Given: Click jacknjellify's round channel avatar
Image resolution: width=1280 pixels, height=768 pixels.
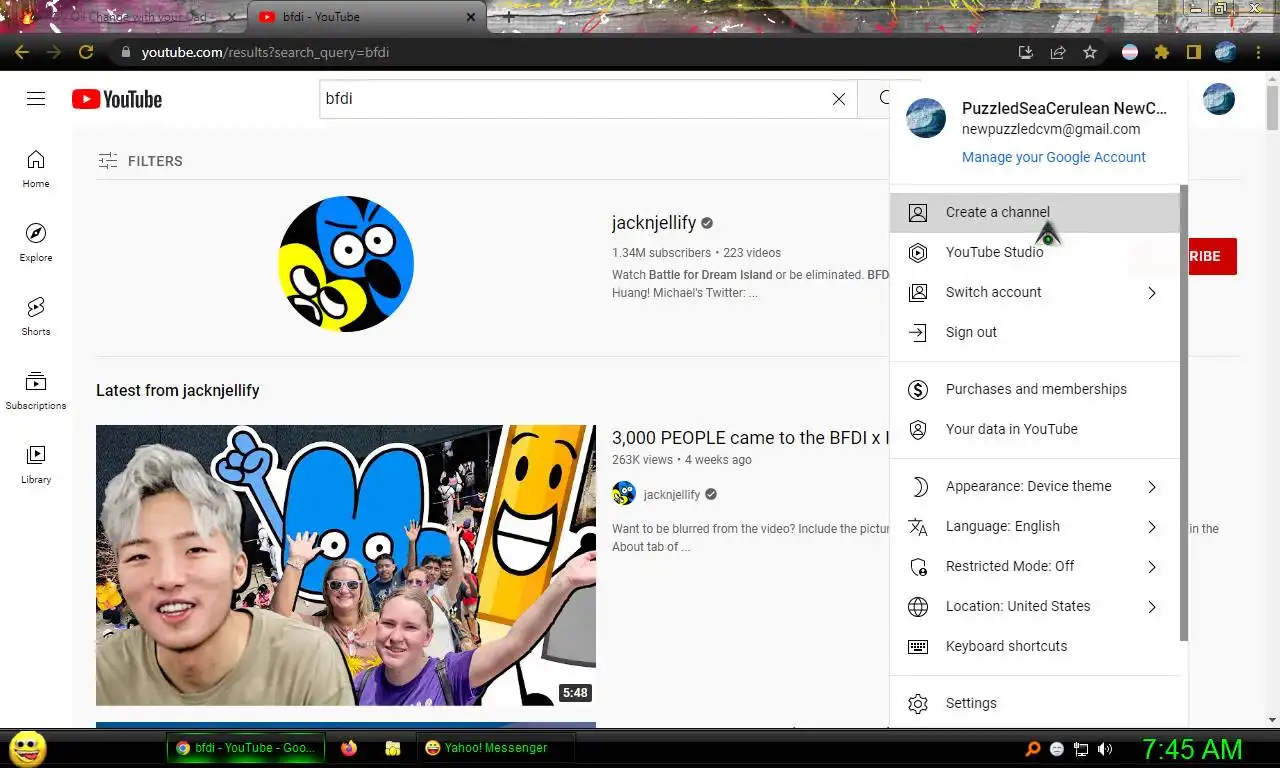Looking at the screenshot, I should point(346,264).
